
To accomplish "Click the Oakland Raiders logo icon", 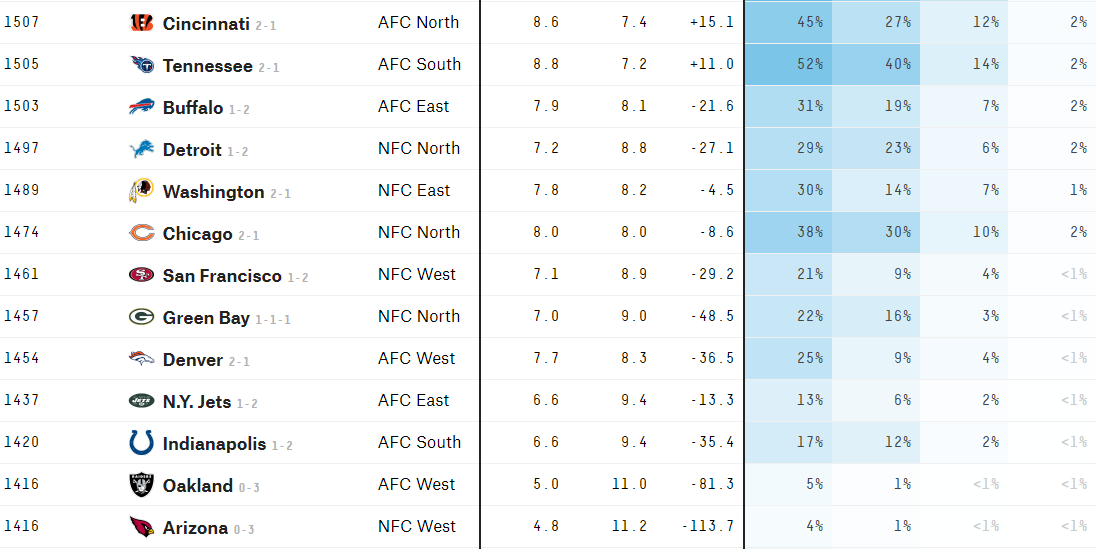I will pos(141,485).
